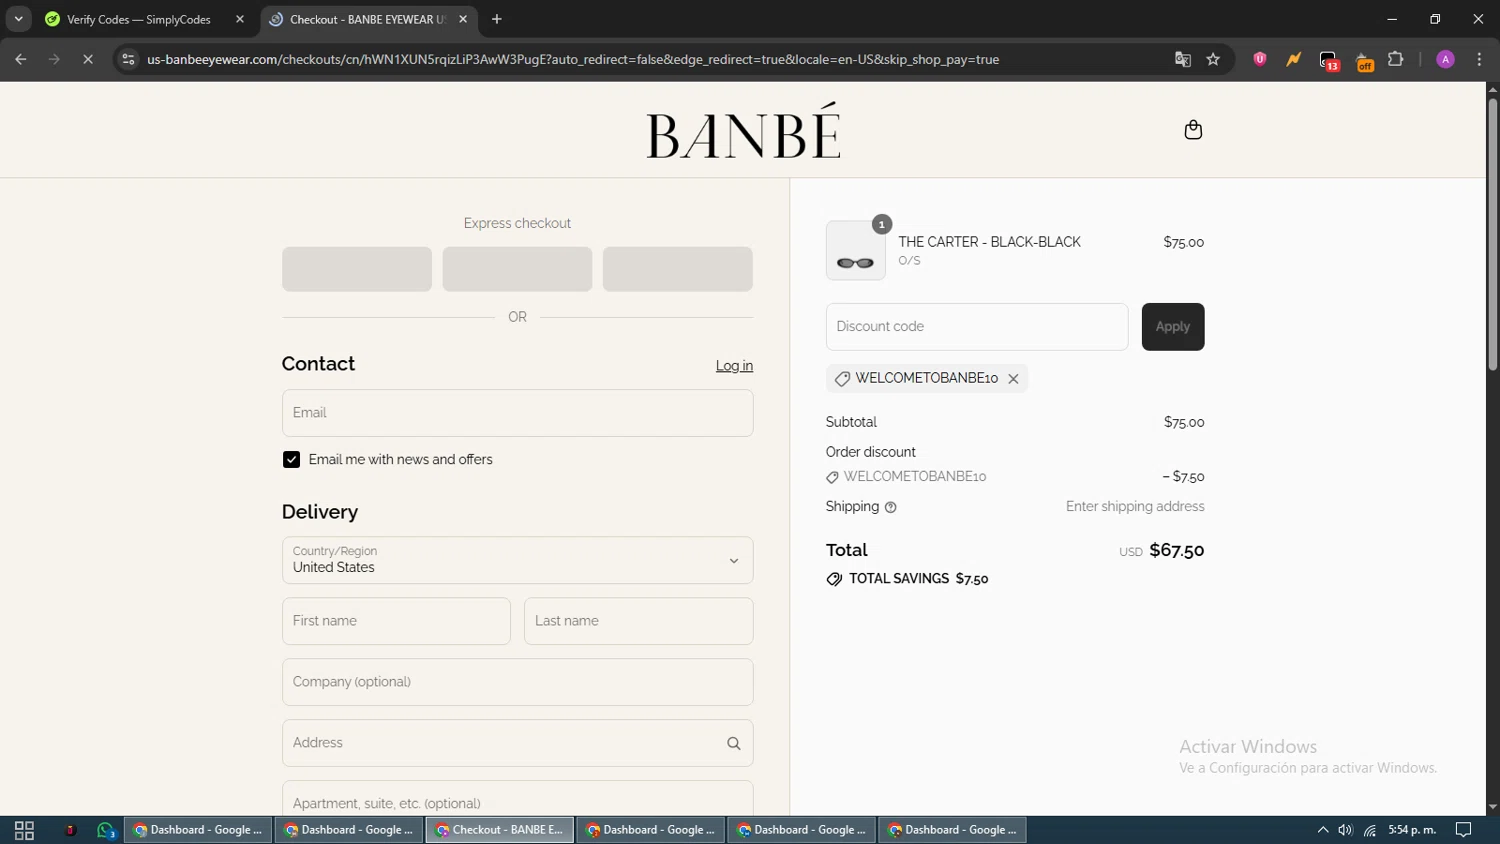This screenshot has width=1500, height=844.
Task: Open WhatsApp from the taskbar
Action: [106, 830]
